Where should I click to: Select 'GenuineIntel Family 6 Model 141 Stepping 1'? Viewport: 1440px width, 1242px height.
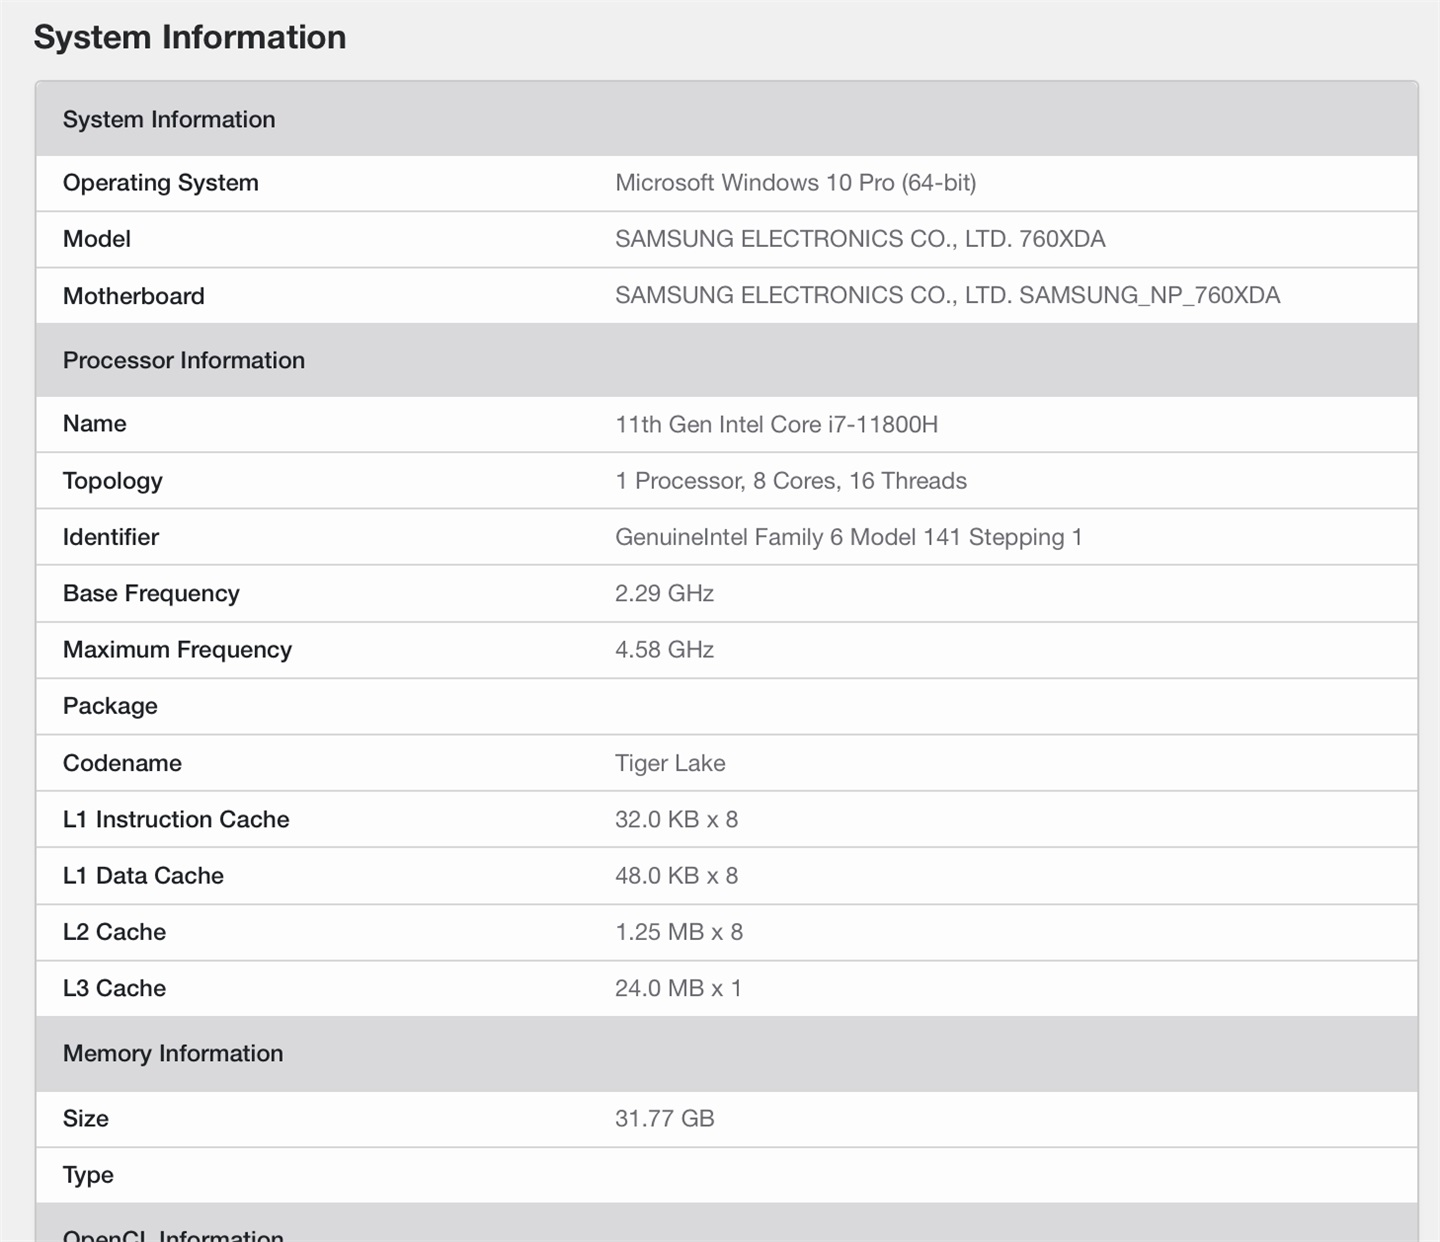click(849, 537)
